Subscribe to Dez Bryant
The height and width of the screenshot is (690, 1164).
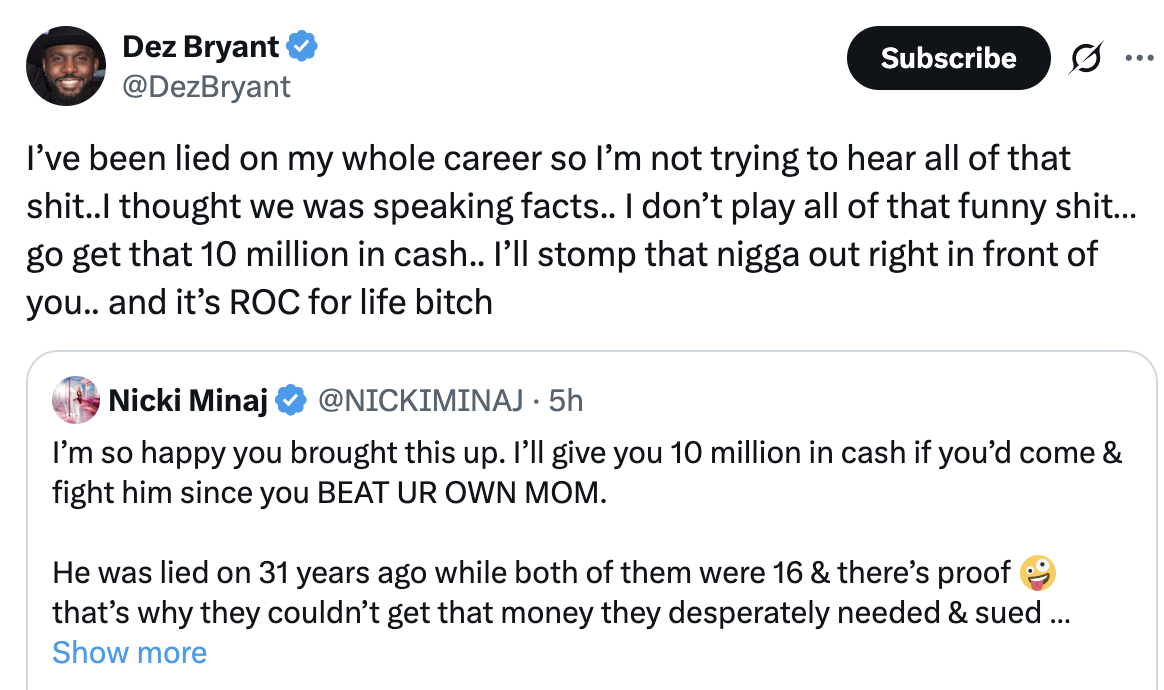[x=949, y=58]
